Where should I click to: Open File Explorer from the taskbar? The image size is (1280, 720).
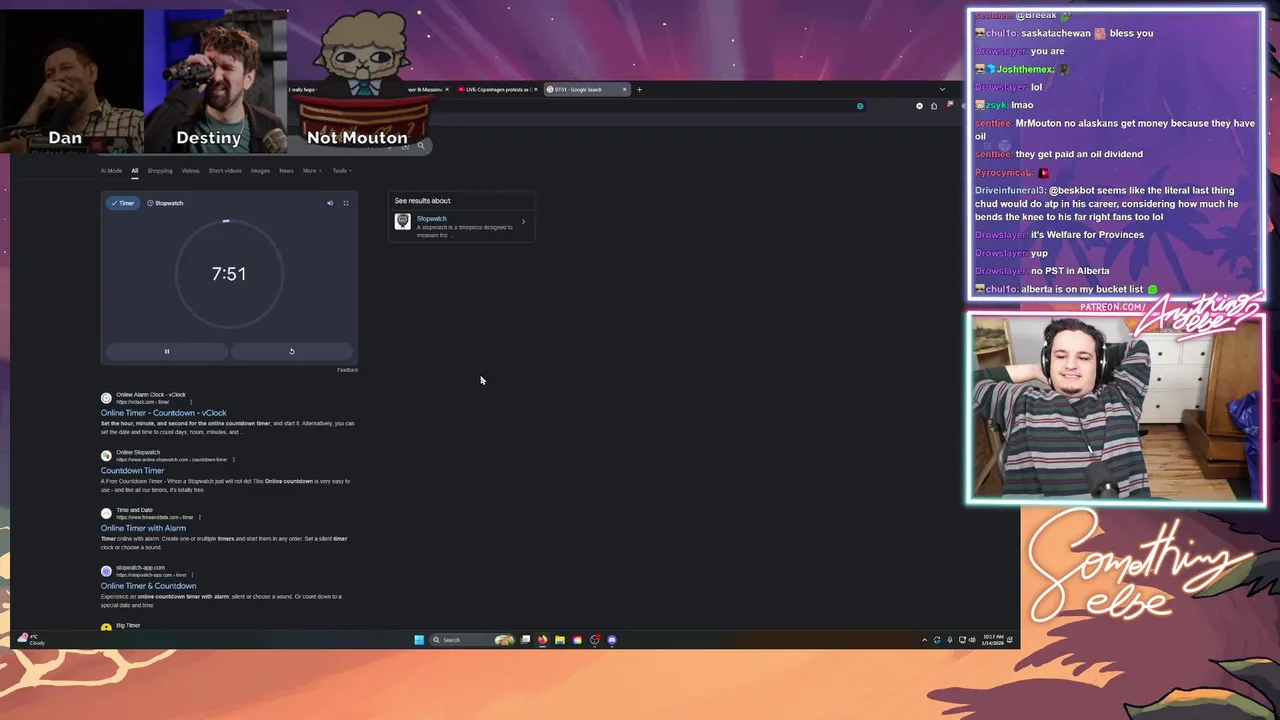coord(560,640)
